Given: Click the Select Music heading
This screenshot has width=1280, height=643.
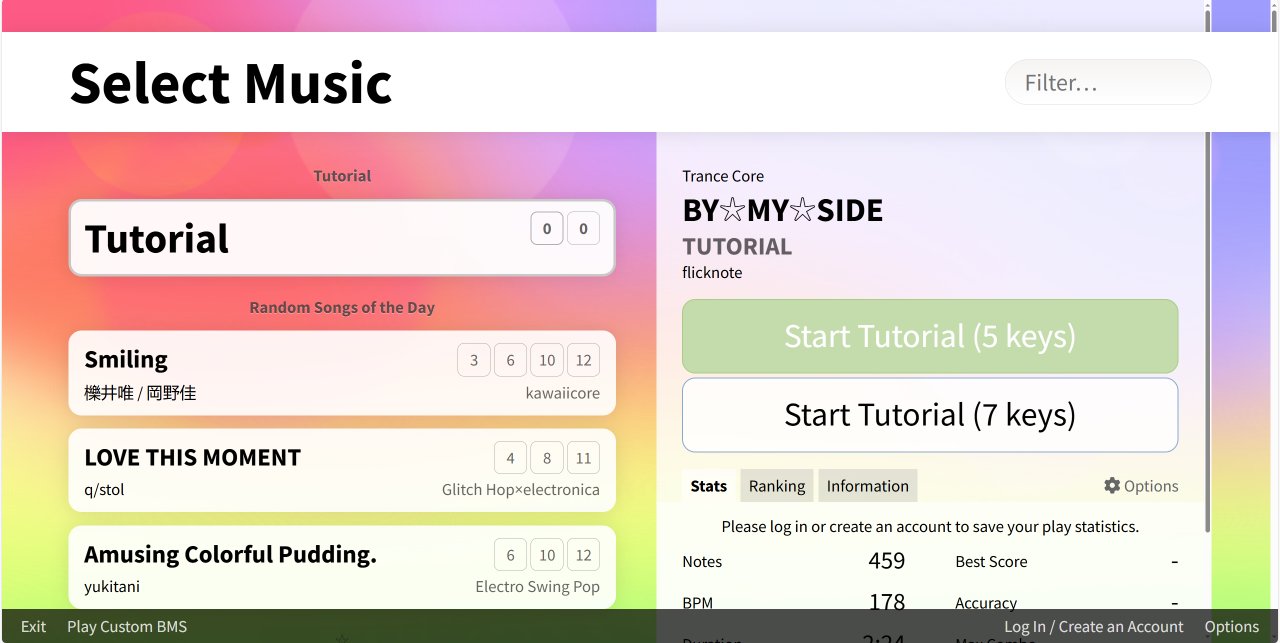Looking at the screenshot, I should pyautogui.click(x=231, y=83).
